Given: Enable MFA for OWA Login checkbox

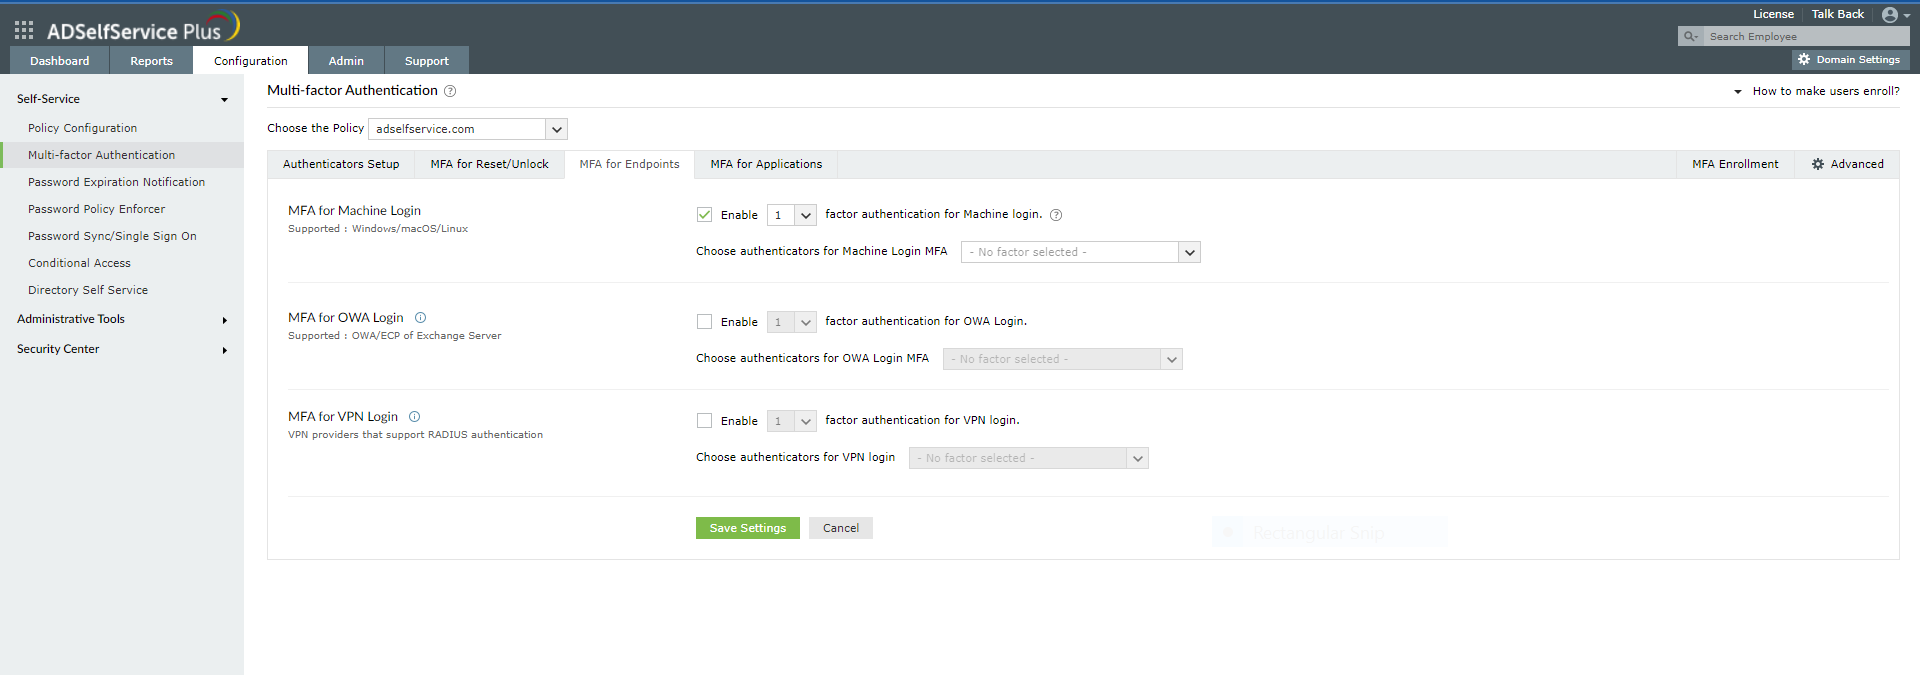Looking at the screenshot, I should click(705, 322).
